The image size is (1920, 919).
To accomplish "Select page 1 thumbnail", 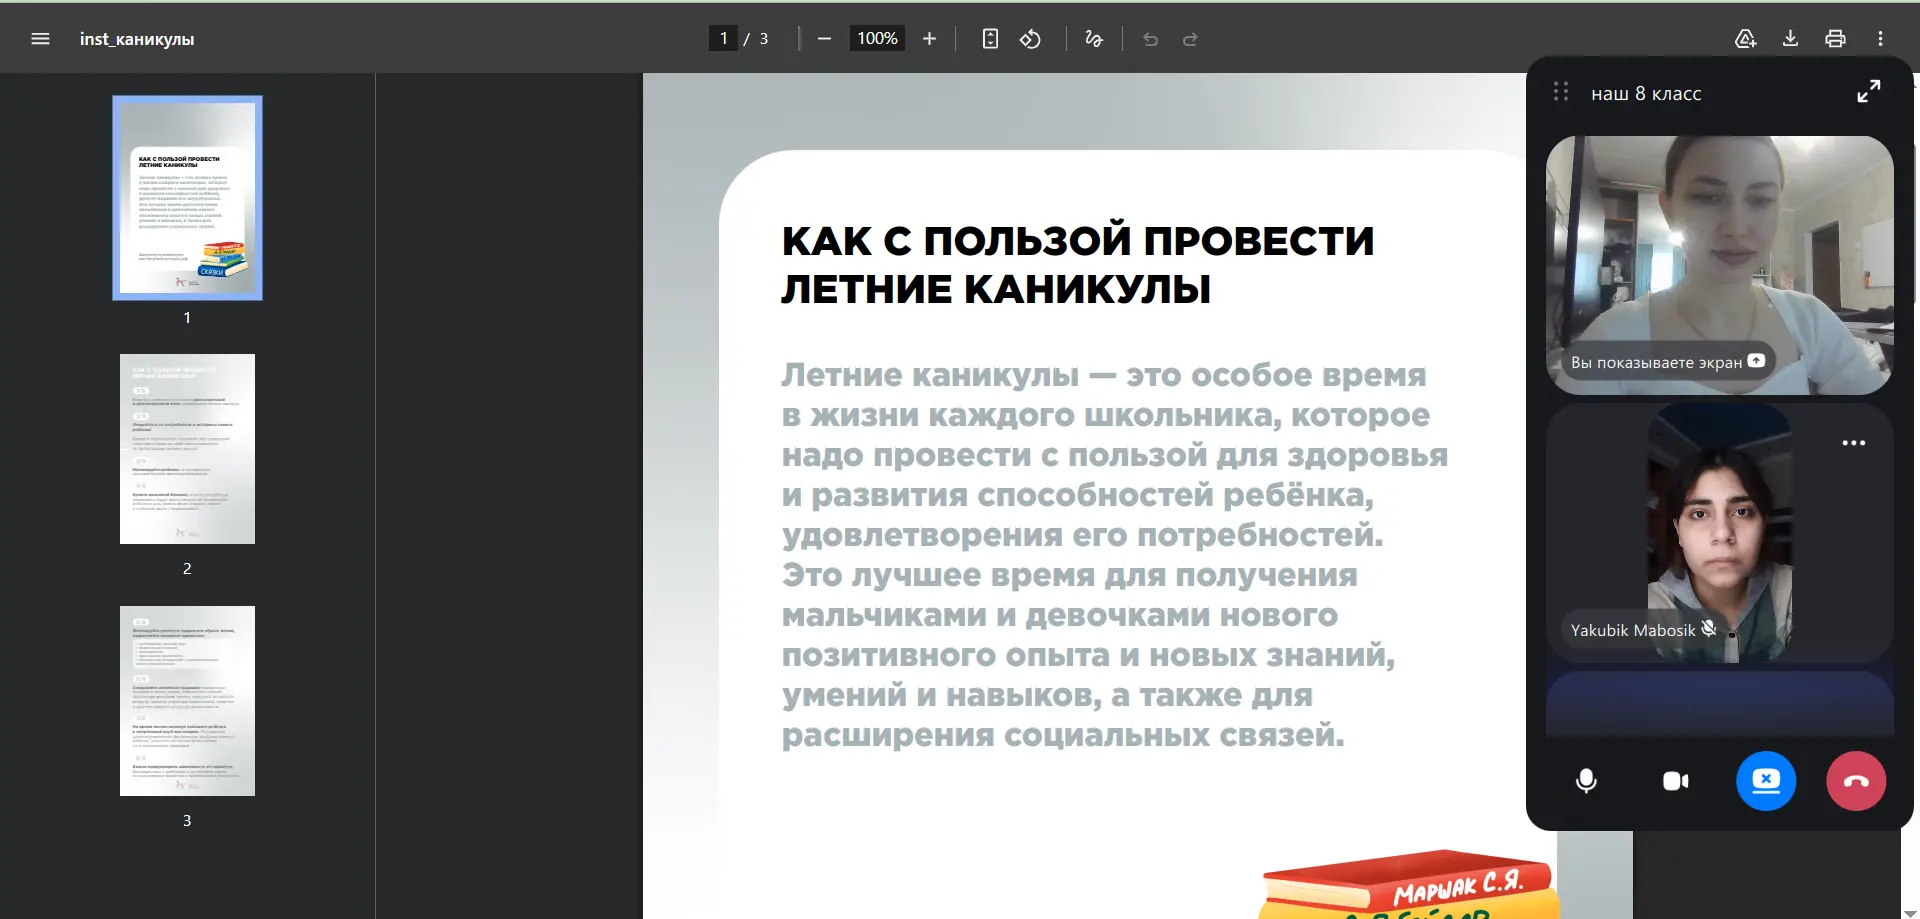I will pyautogui.click(x=187, y=198).
